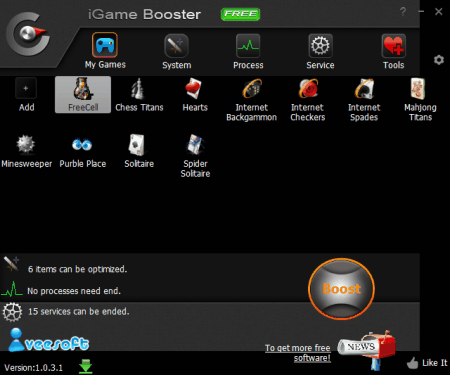
Task: Click the NEWS mailbox icon
Action: coord(367,349)
